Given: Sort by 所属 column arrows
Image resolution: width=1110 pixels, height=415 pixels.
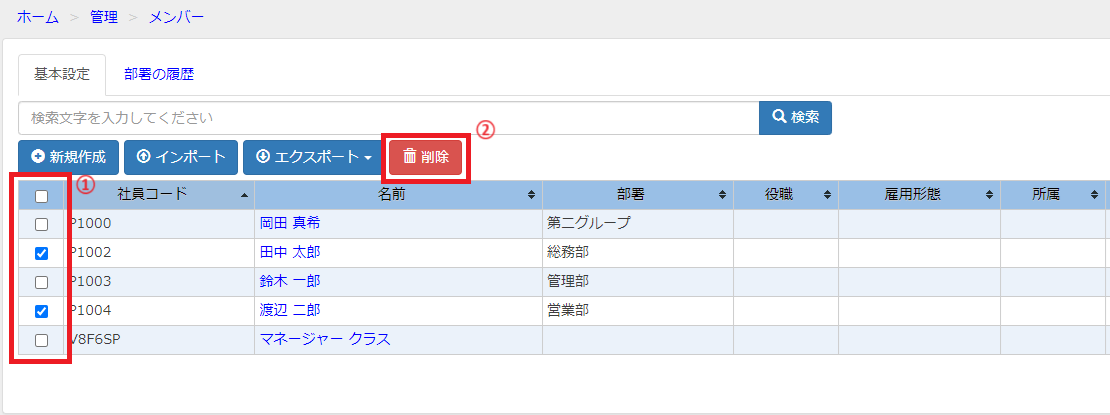Looking at the screenshot, I should point(1094,195).
